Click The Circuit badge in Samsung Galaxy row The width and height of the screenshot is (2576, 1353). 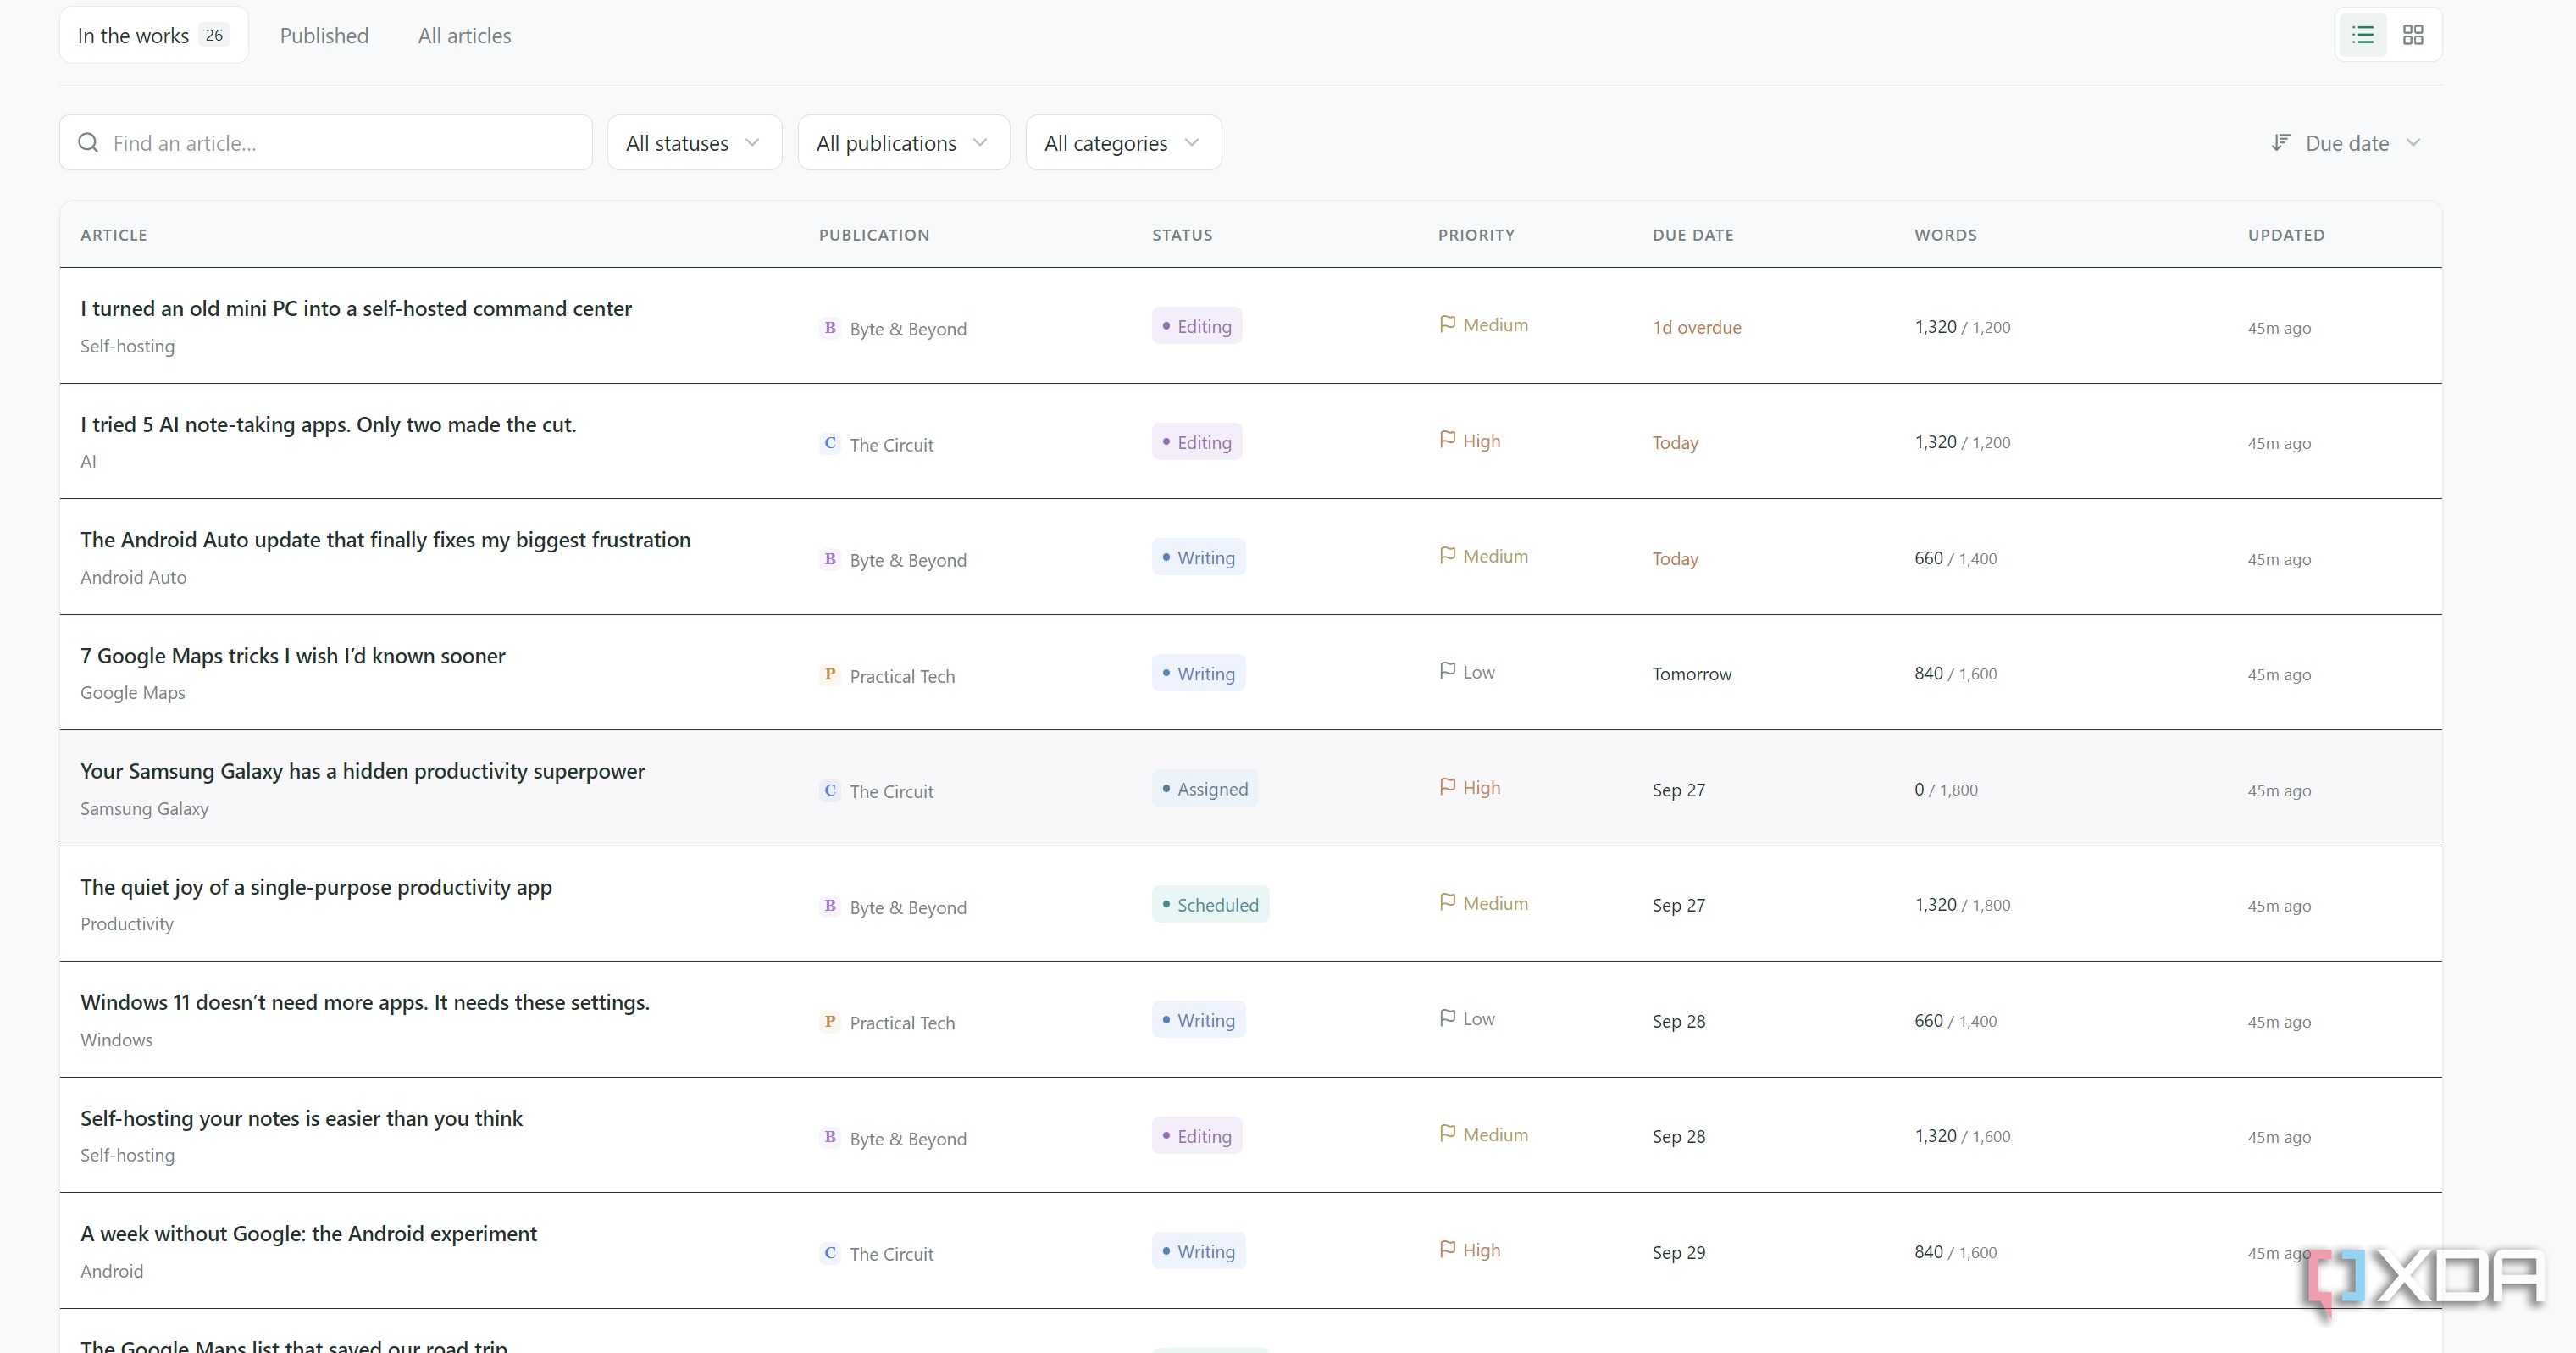(x=830, y=790)
